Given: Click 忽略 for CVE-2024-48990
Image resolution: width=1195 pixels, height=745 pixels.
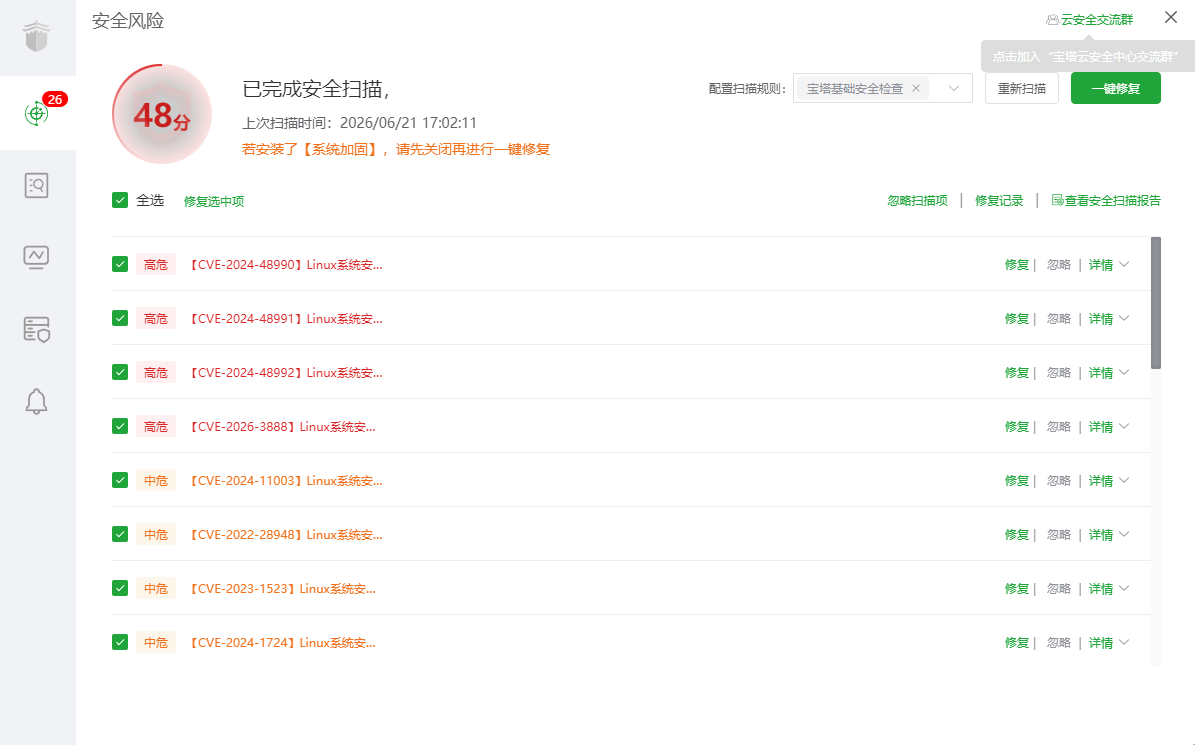Looking at the screenshot, I should click(x=1059, y=264).
